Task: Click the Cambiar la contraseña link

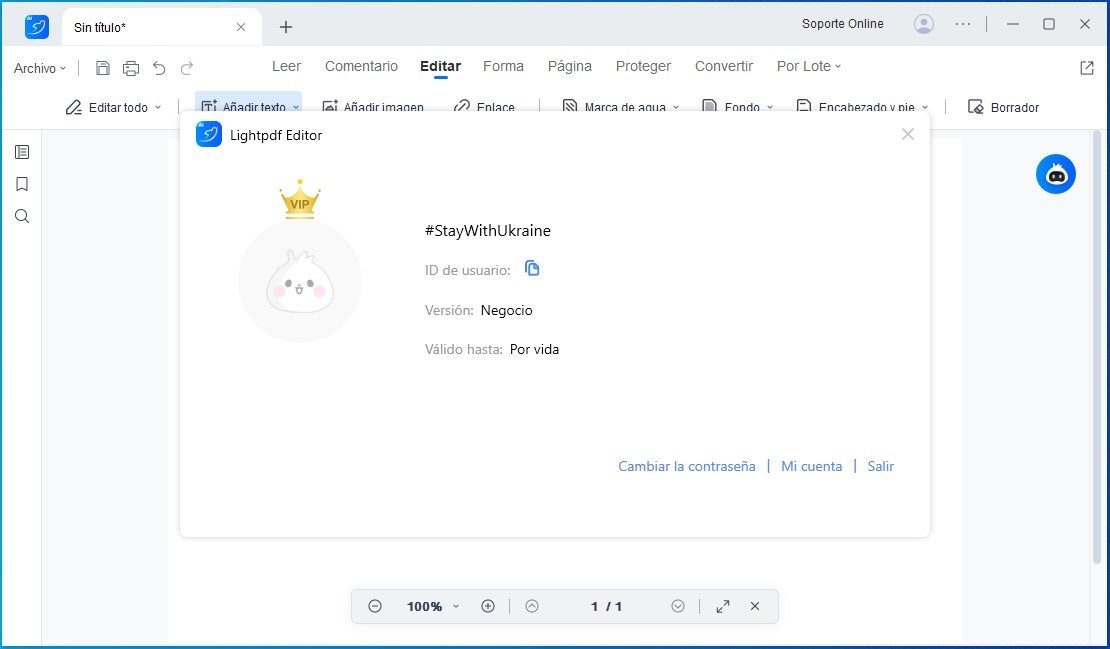Action: (687, 466)
